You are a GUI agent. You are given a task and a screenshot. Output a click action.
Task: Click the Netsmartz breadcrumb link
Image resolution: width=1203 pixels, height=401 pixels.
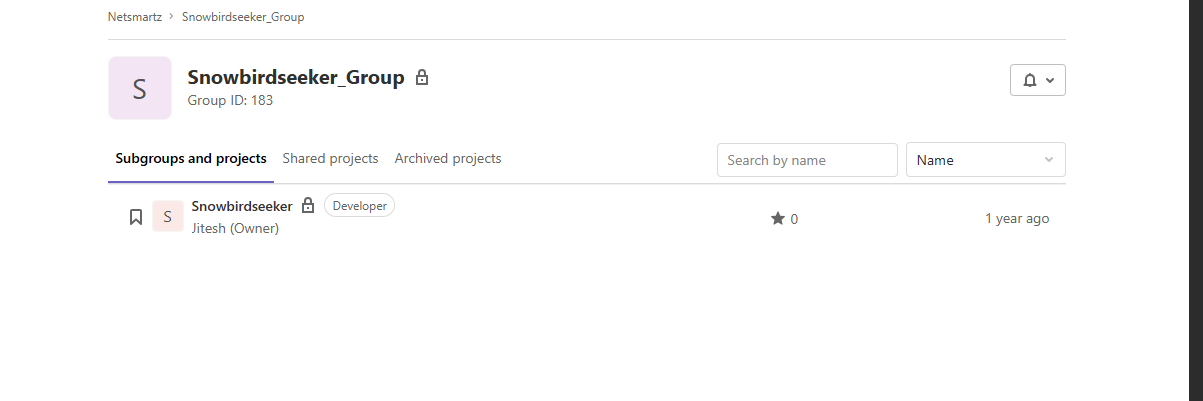[135, 17]
